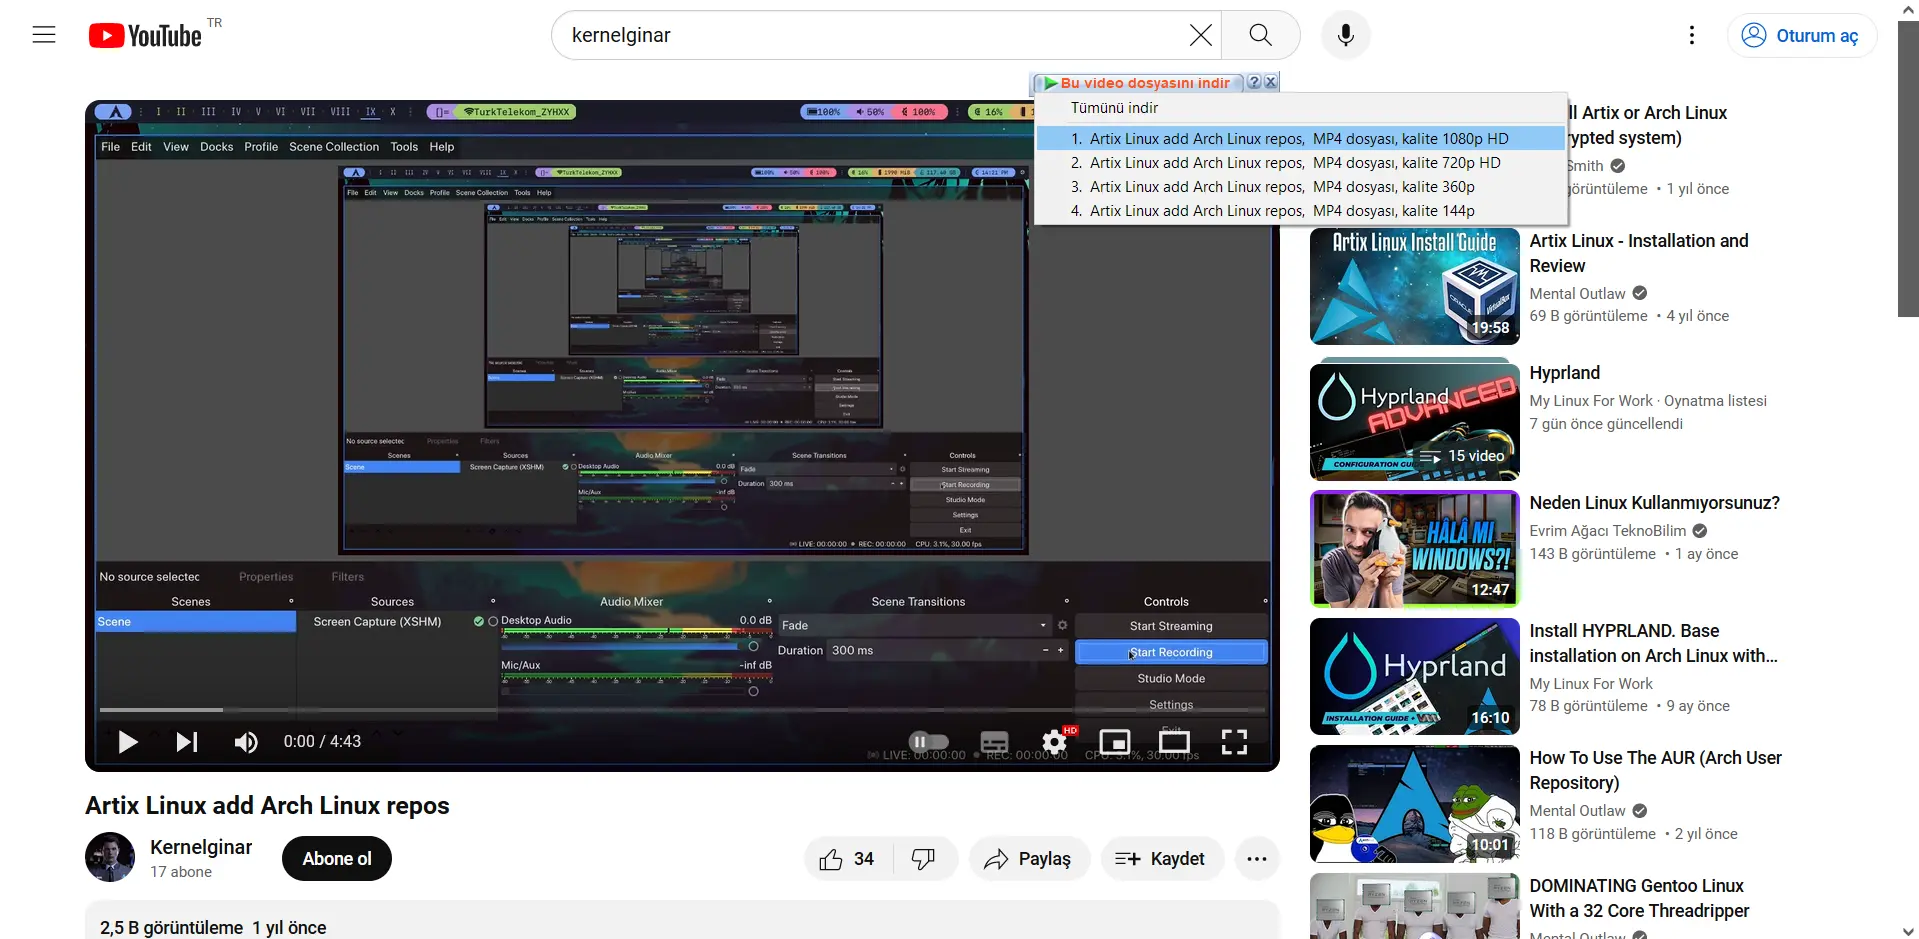Close the download bar with its X
1919x939 pixels.
[x=1270, y=82]
